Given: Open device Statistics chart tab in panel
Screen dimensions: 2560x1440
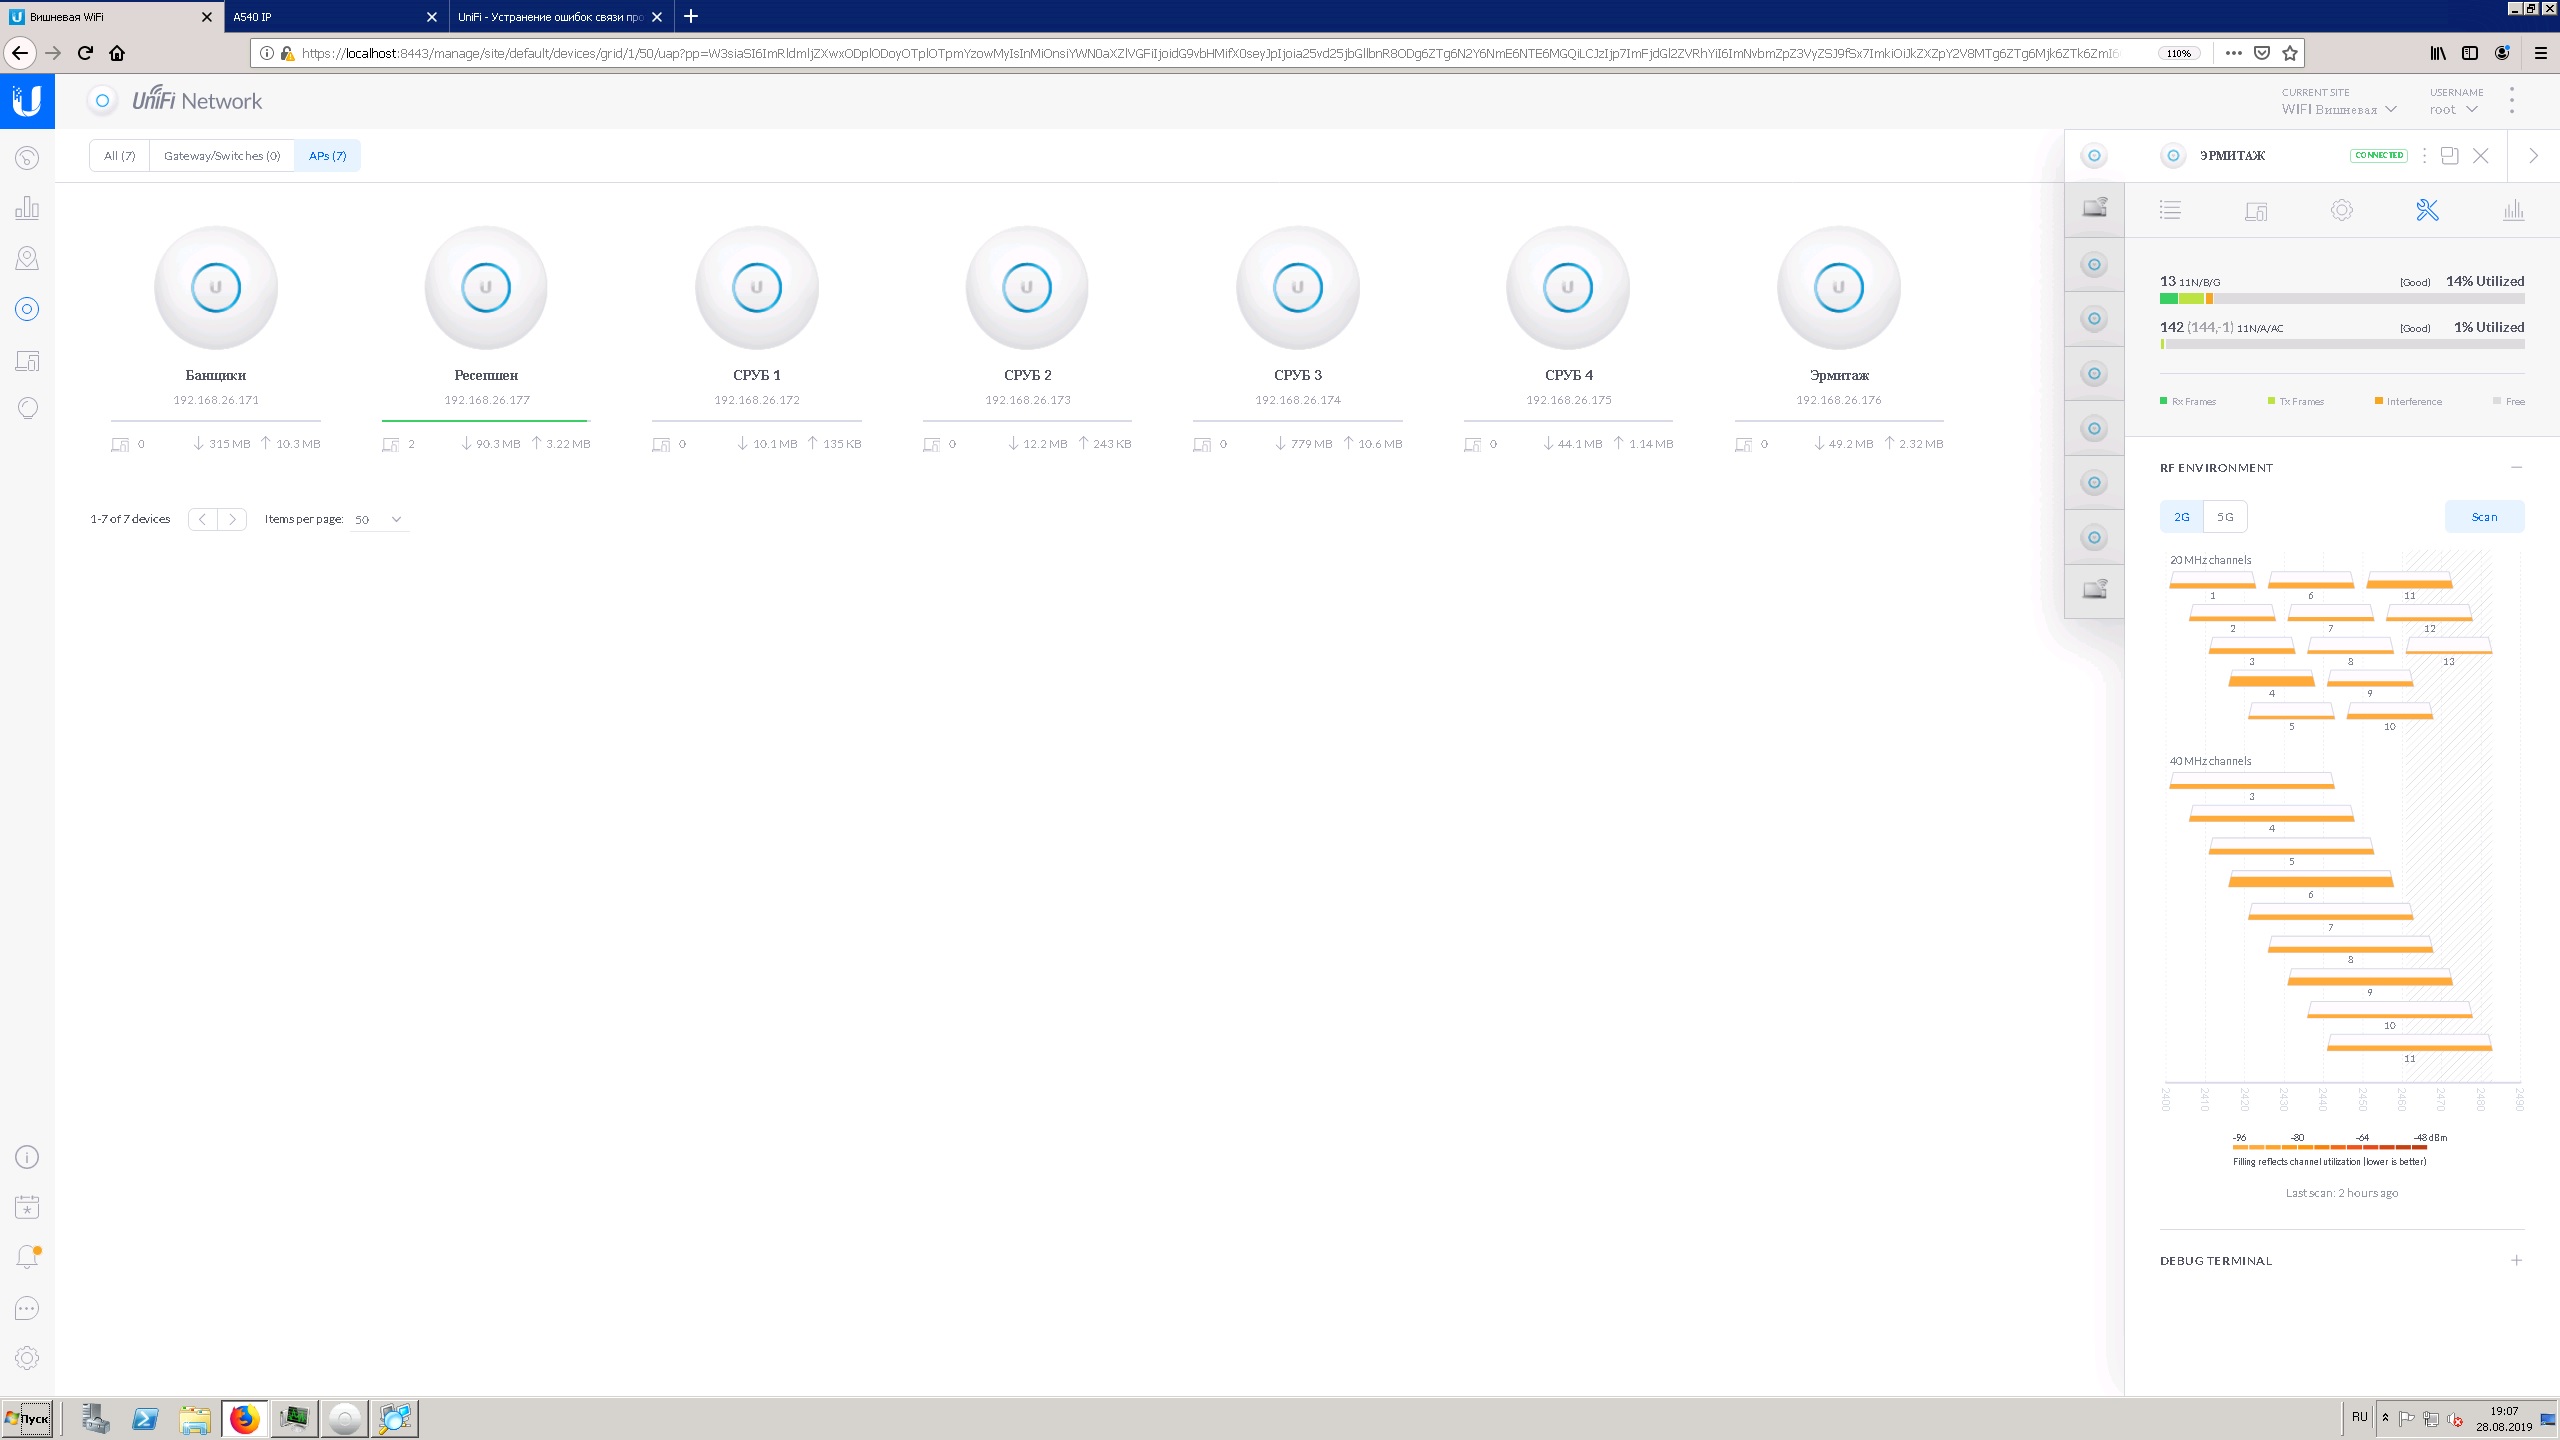Looking at the screenshot, I should [2513, 210].
